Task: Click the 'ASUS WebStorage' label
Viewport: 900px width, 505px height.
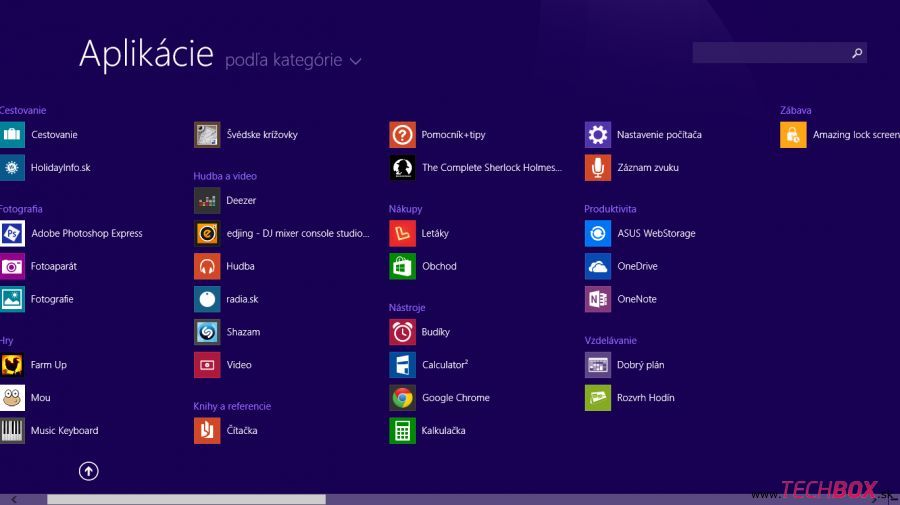Action: point(656,234)
